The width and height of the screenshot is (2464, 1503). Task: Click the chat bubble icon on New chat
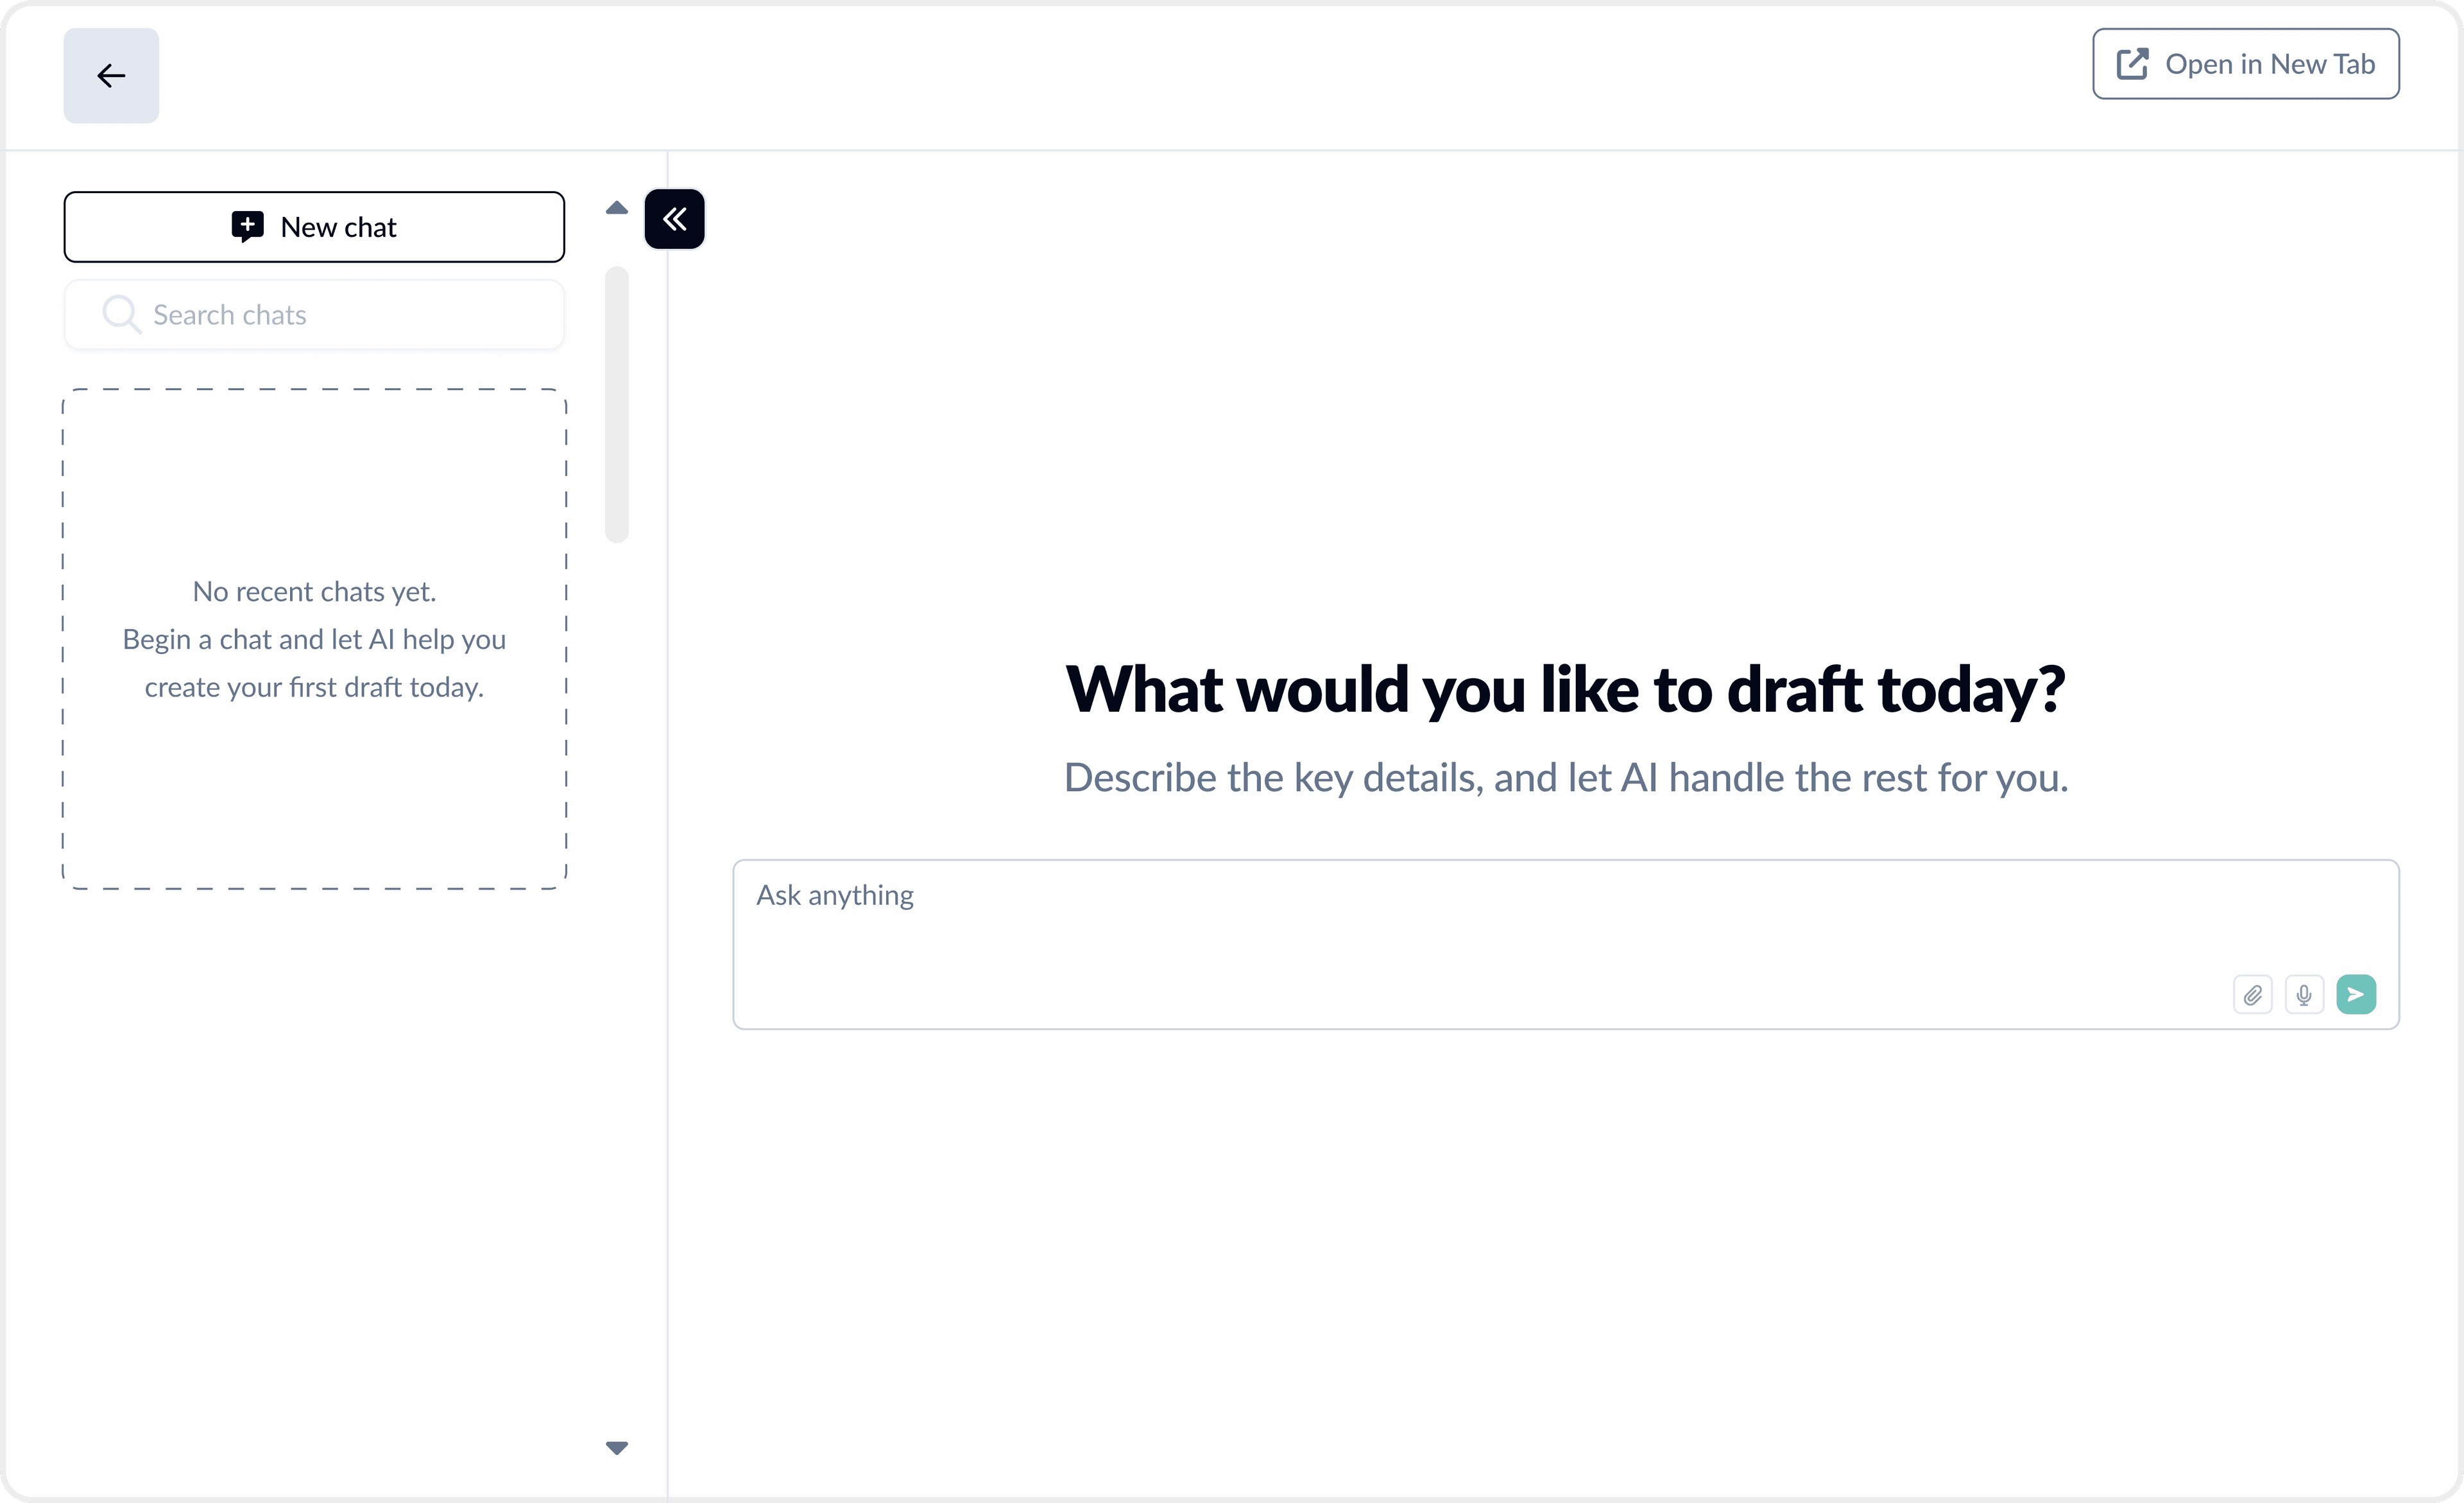[x=249, y=226]
